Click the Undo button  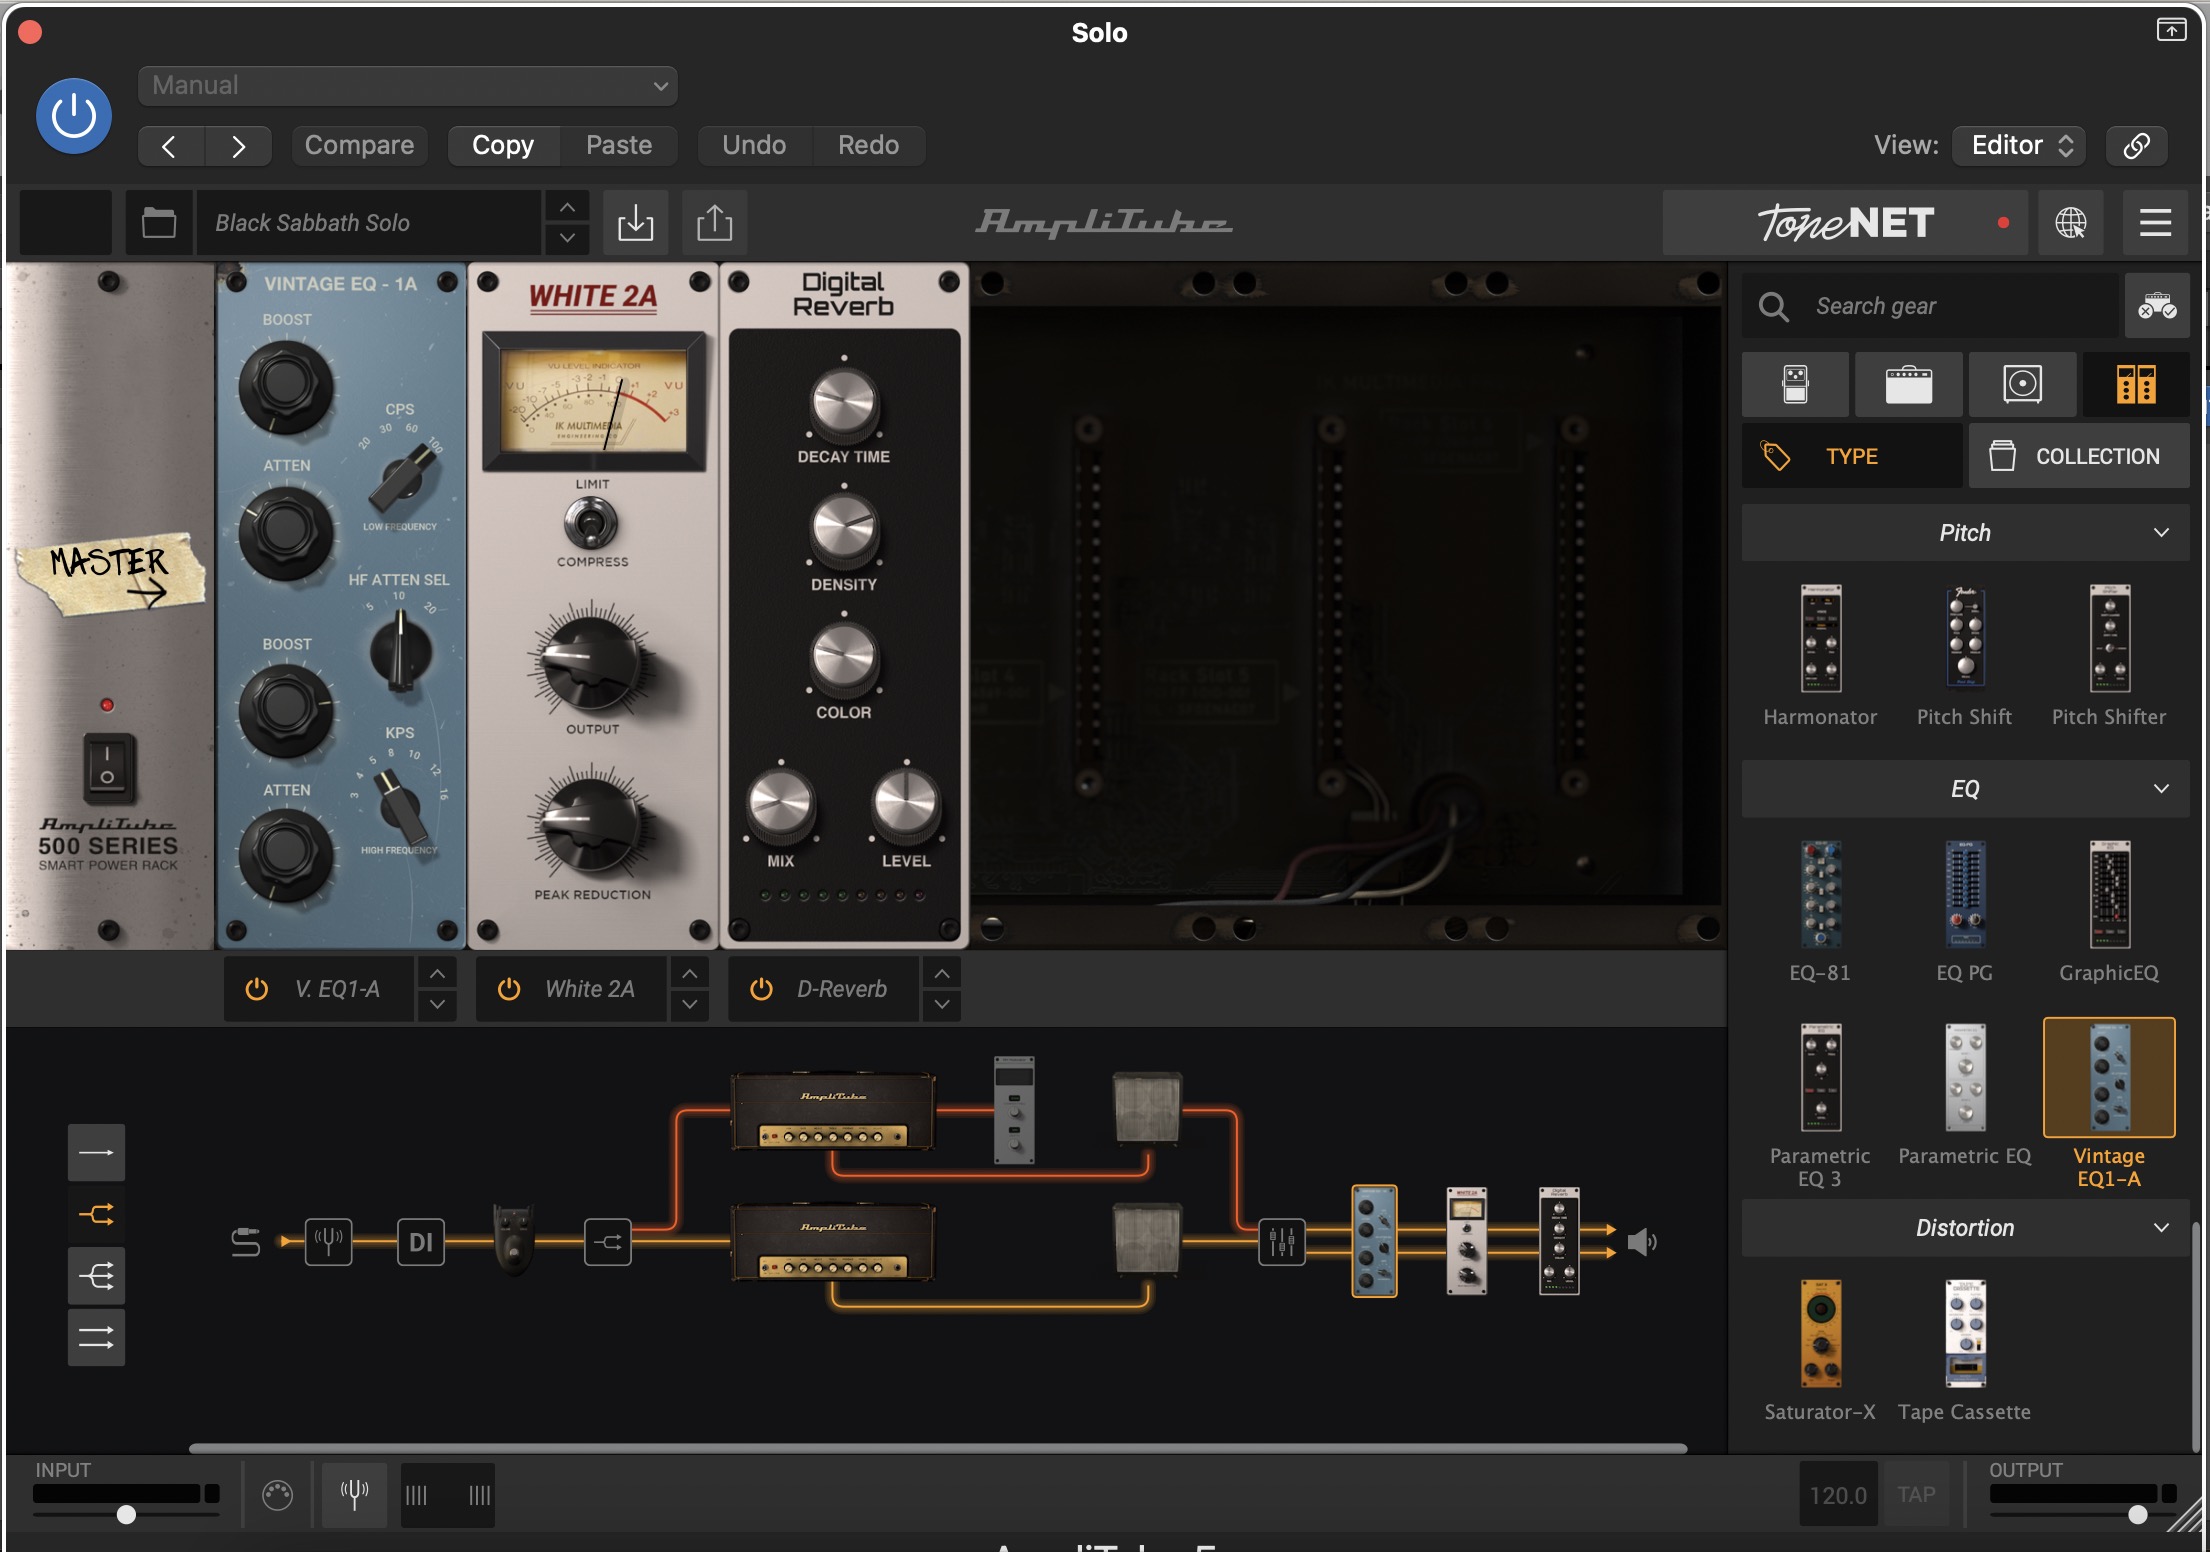[x=754, y=145]
